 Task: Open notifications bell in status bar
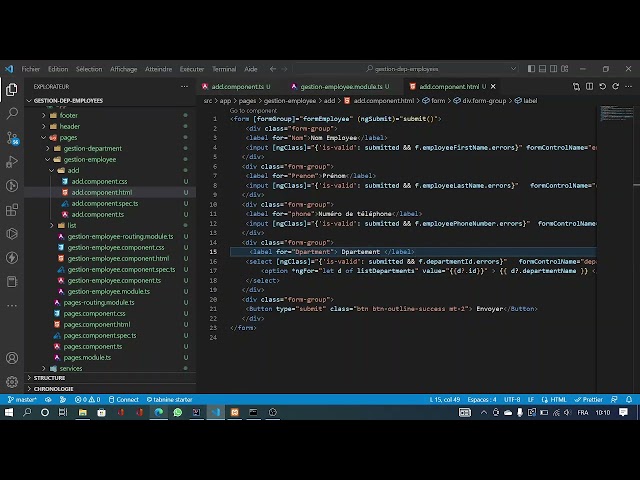pos(629,400)
